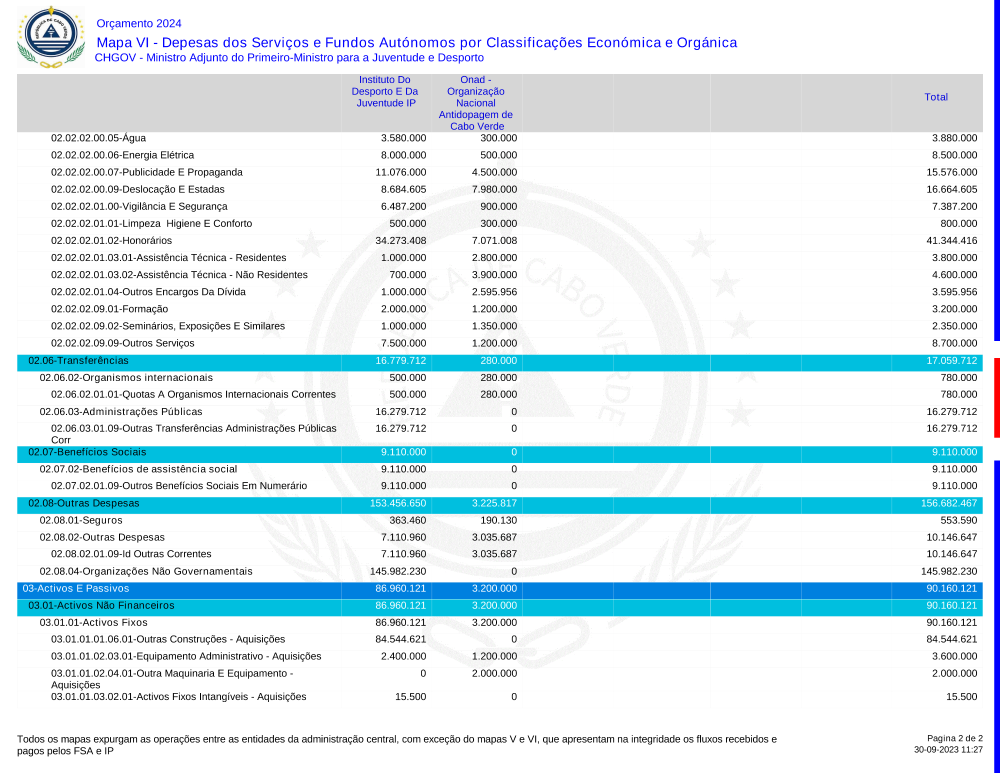Click the 'Total' column header
The image size is (1000, 773).
[936, 97]
